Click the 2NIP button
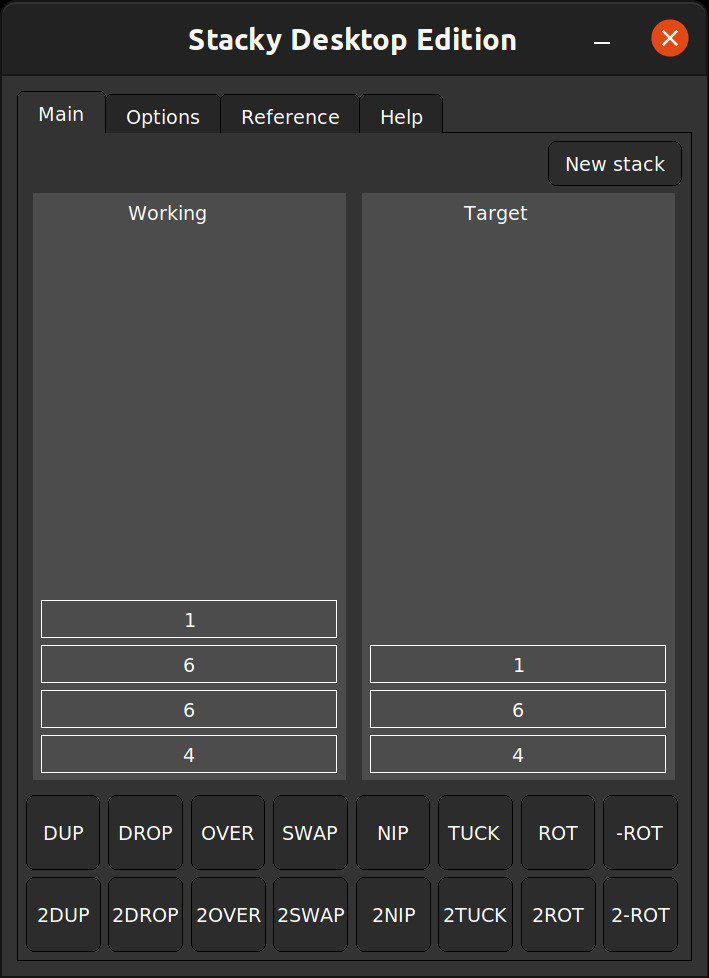 [x=392, y=914]
